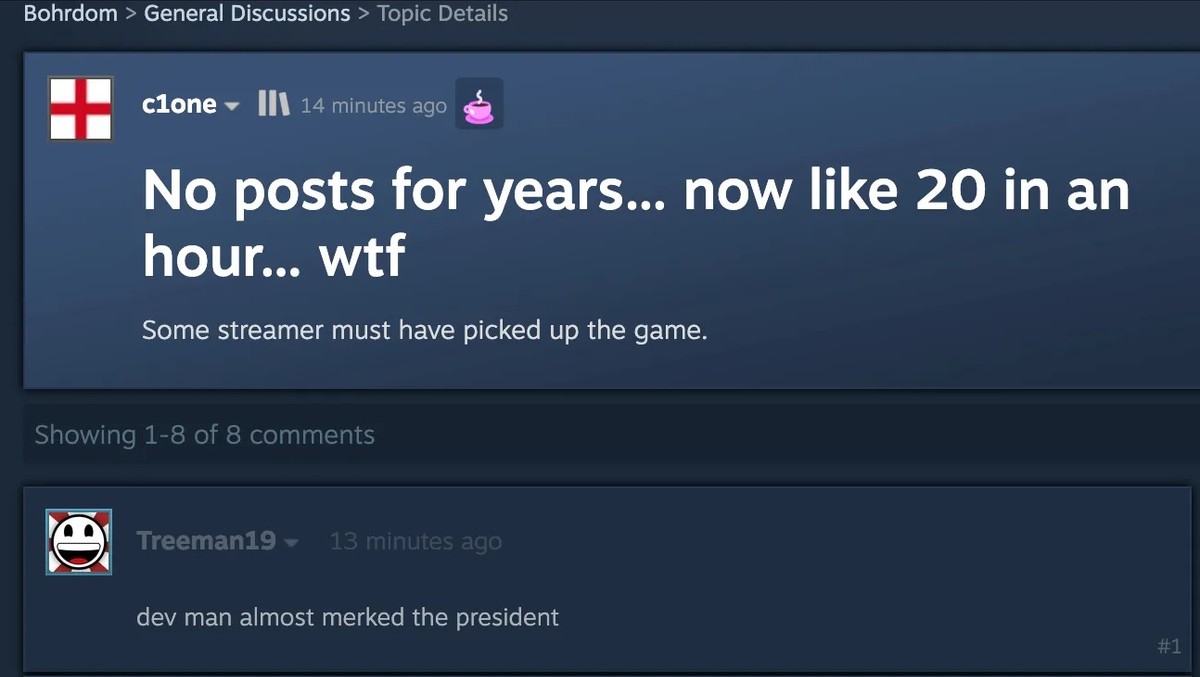
Task: Click the dev man almost merked comment
Action: [347, 617]
